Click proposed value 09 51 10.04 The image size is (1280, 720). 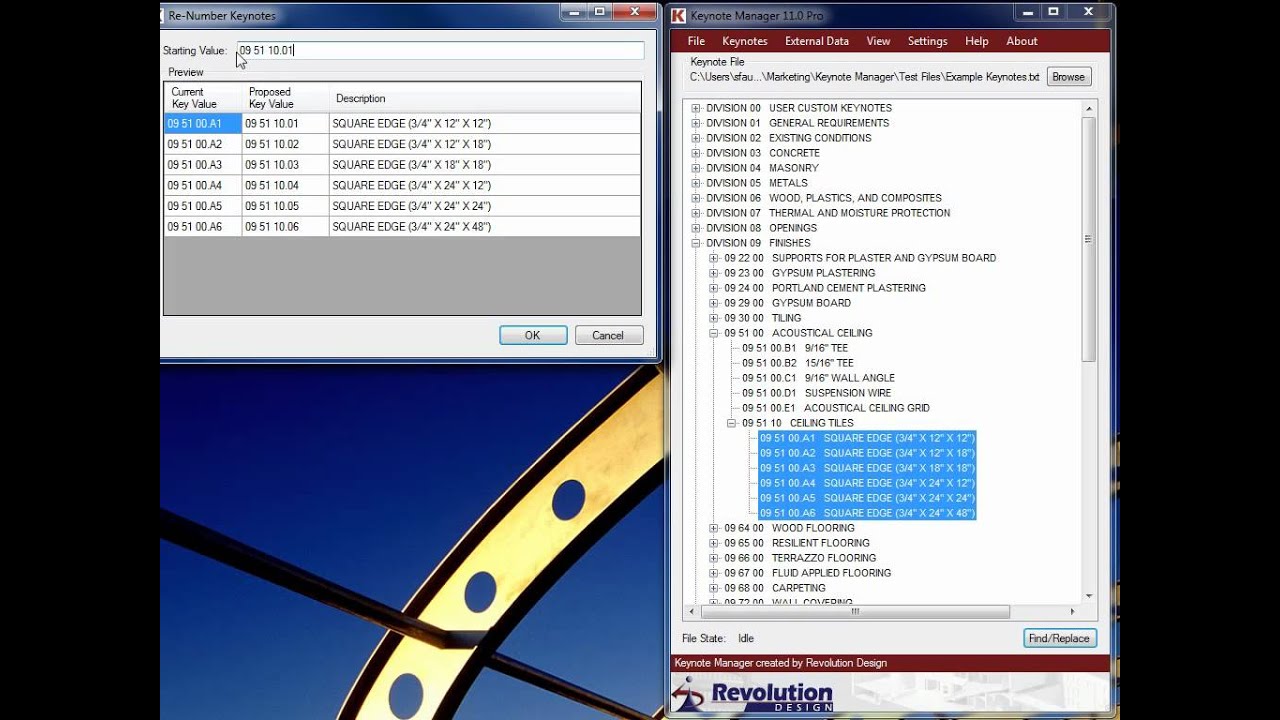(285, 186)
